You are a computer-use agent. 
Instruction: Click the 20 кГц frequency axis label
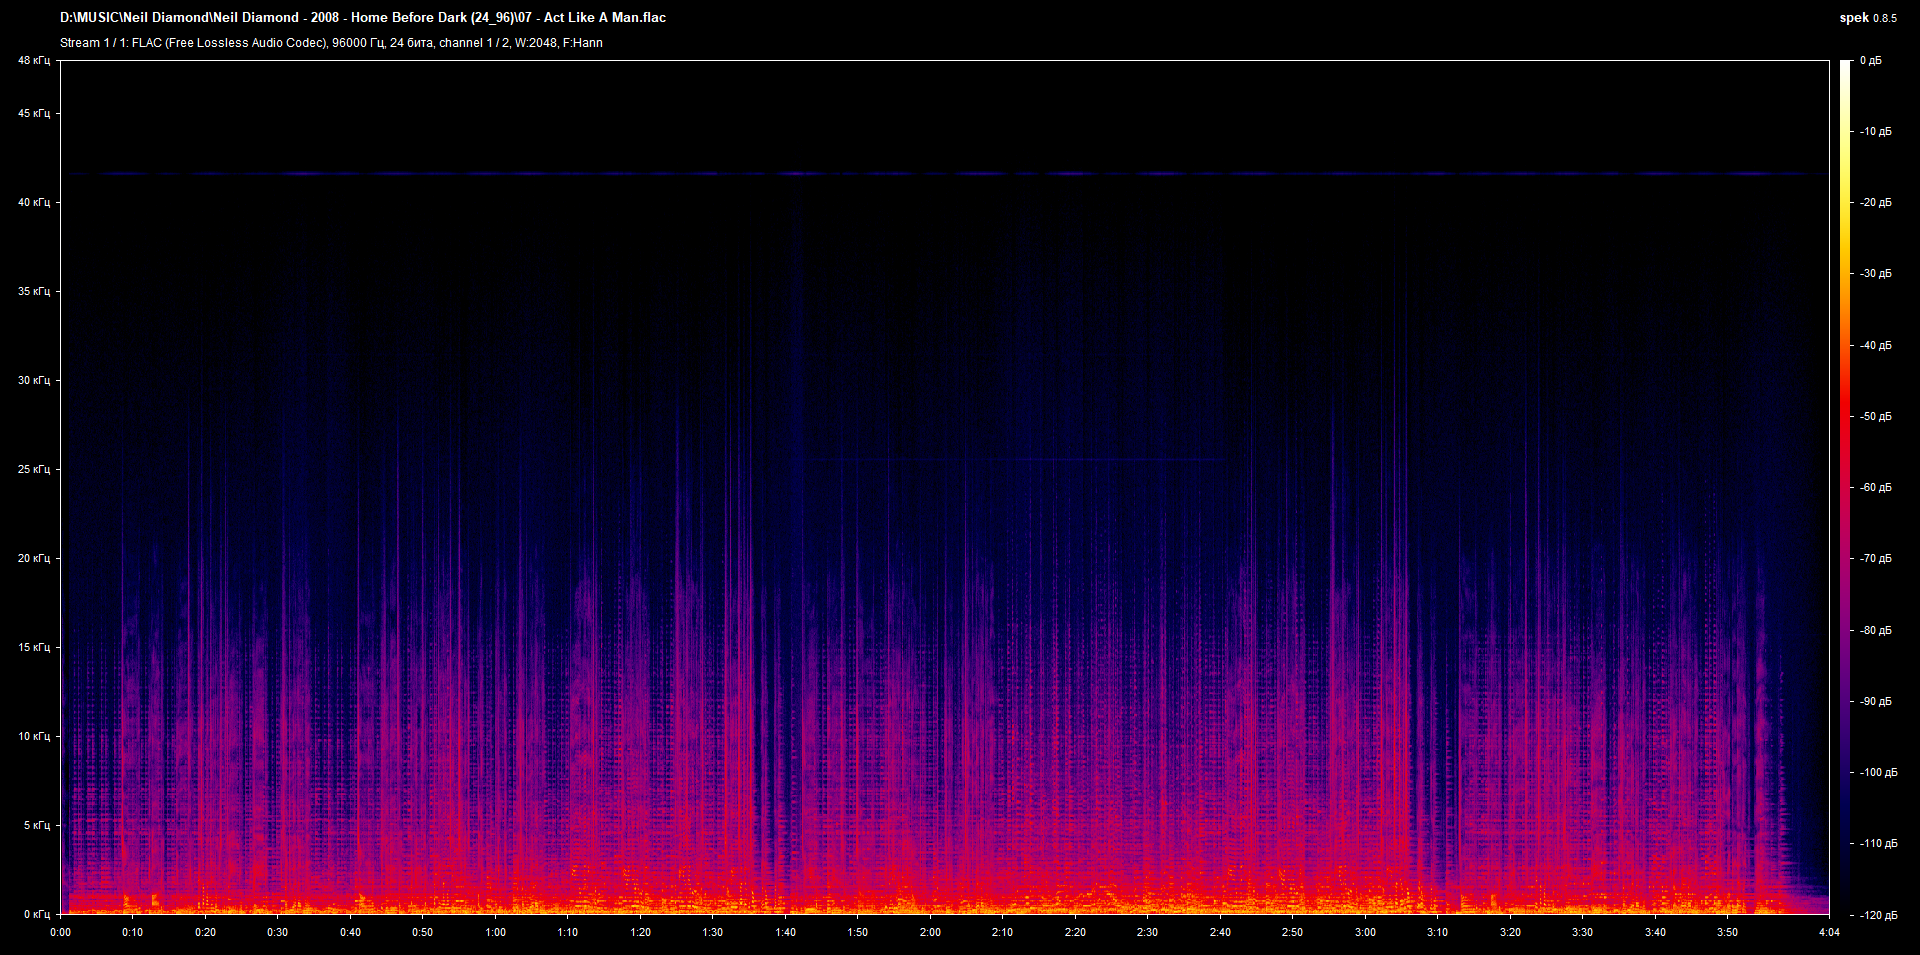coord(33,558)
